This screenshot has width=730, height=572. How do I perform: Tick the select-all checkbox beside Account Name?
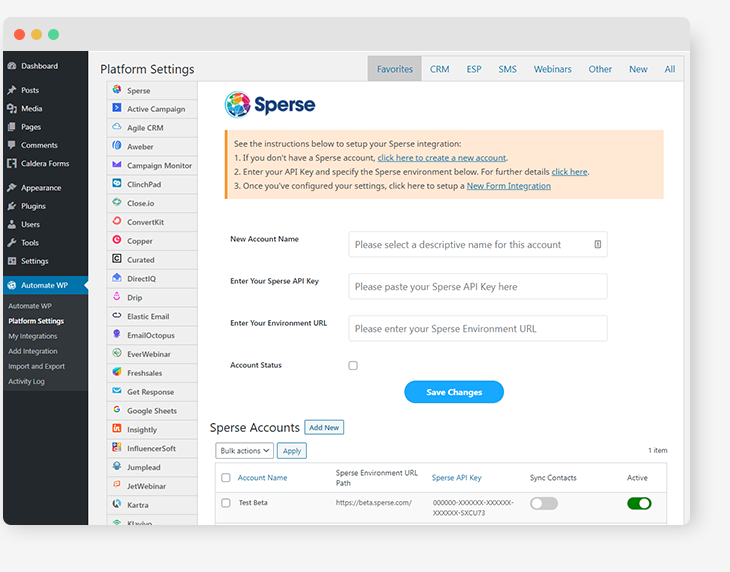[x=226, y=478]
